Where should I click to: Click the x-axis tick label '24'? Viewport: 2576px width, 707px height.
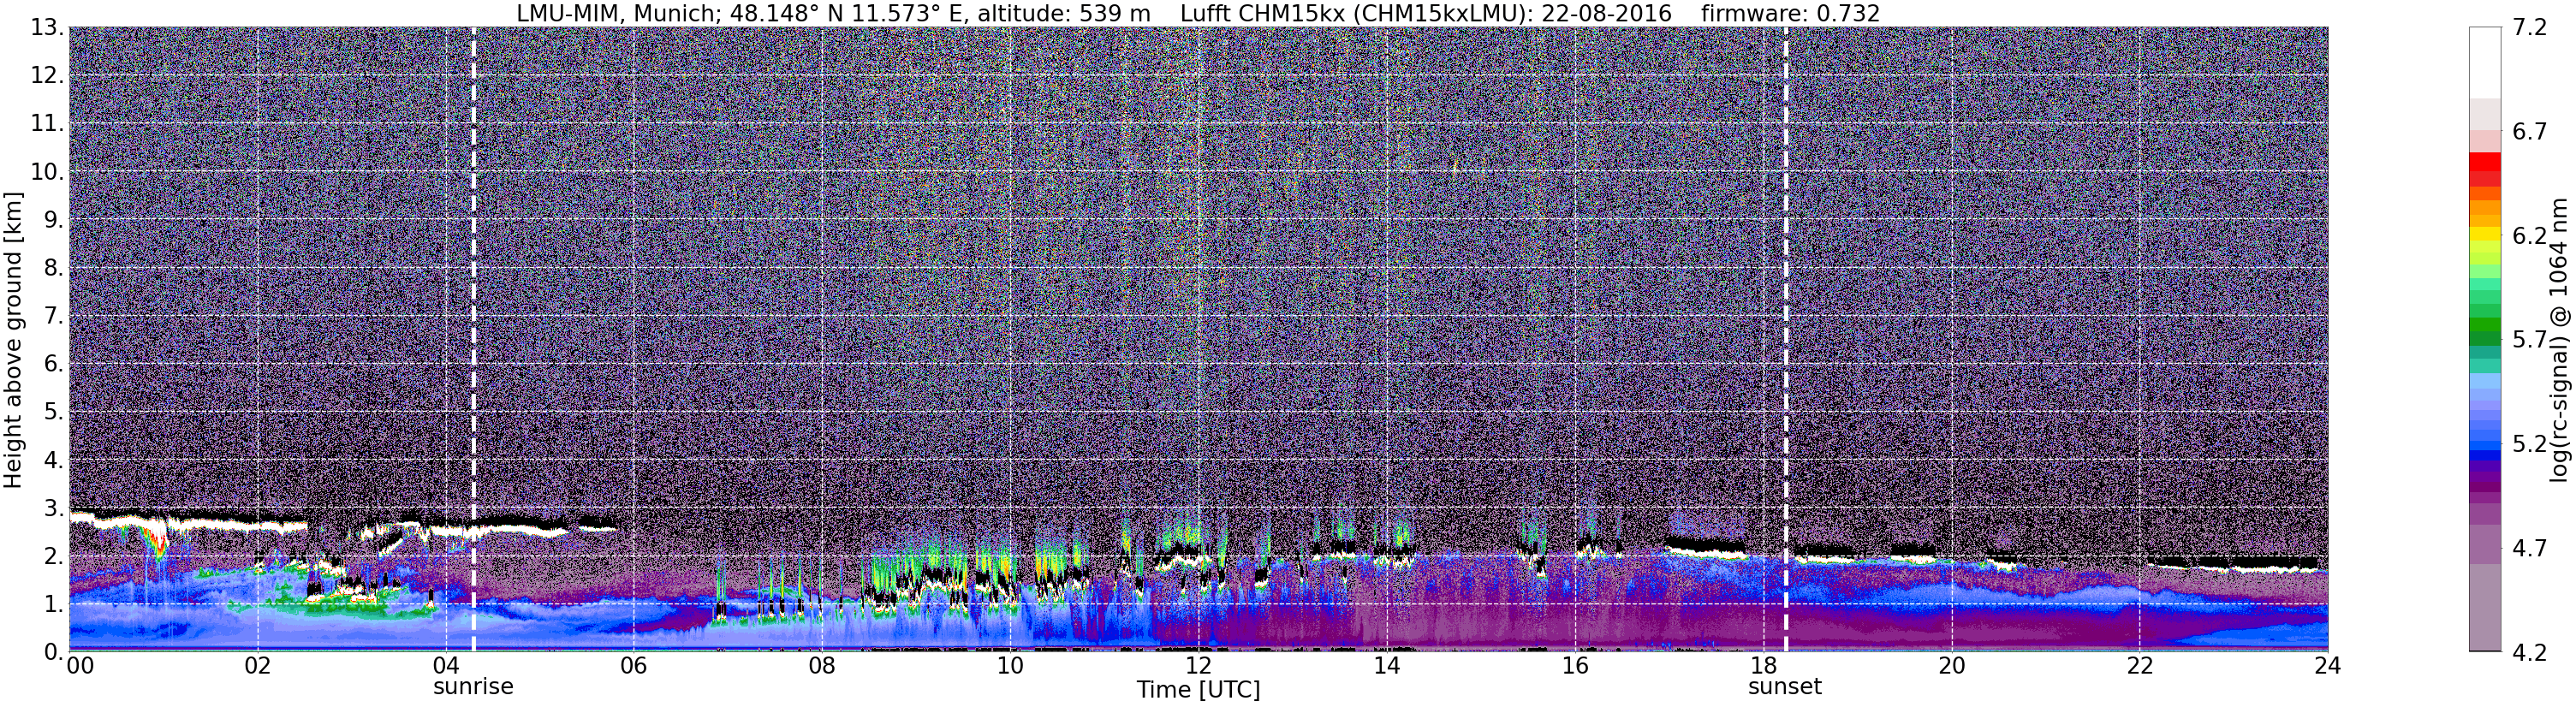tap(2327, 666)
